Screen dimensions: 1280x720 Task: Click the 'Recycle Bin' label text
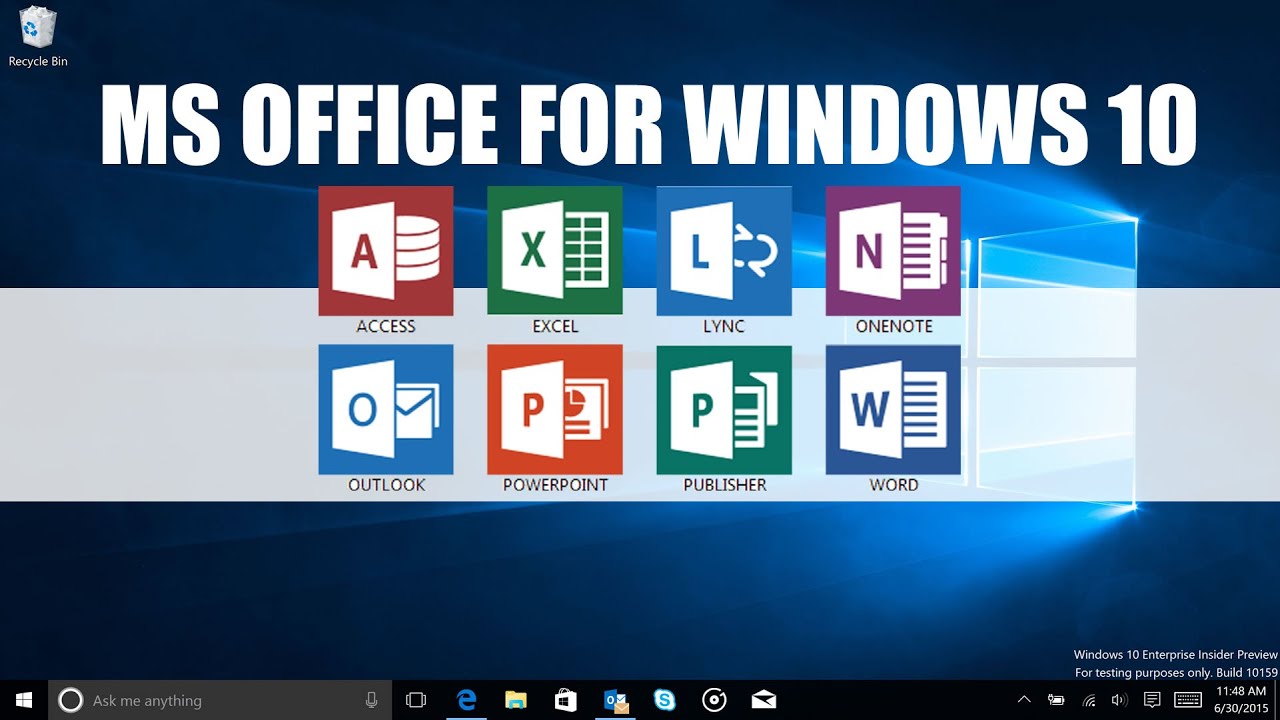point(38,62)
